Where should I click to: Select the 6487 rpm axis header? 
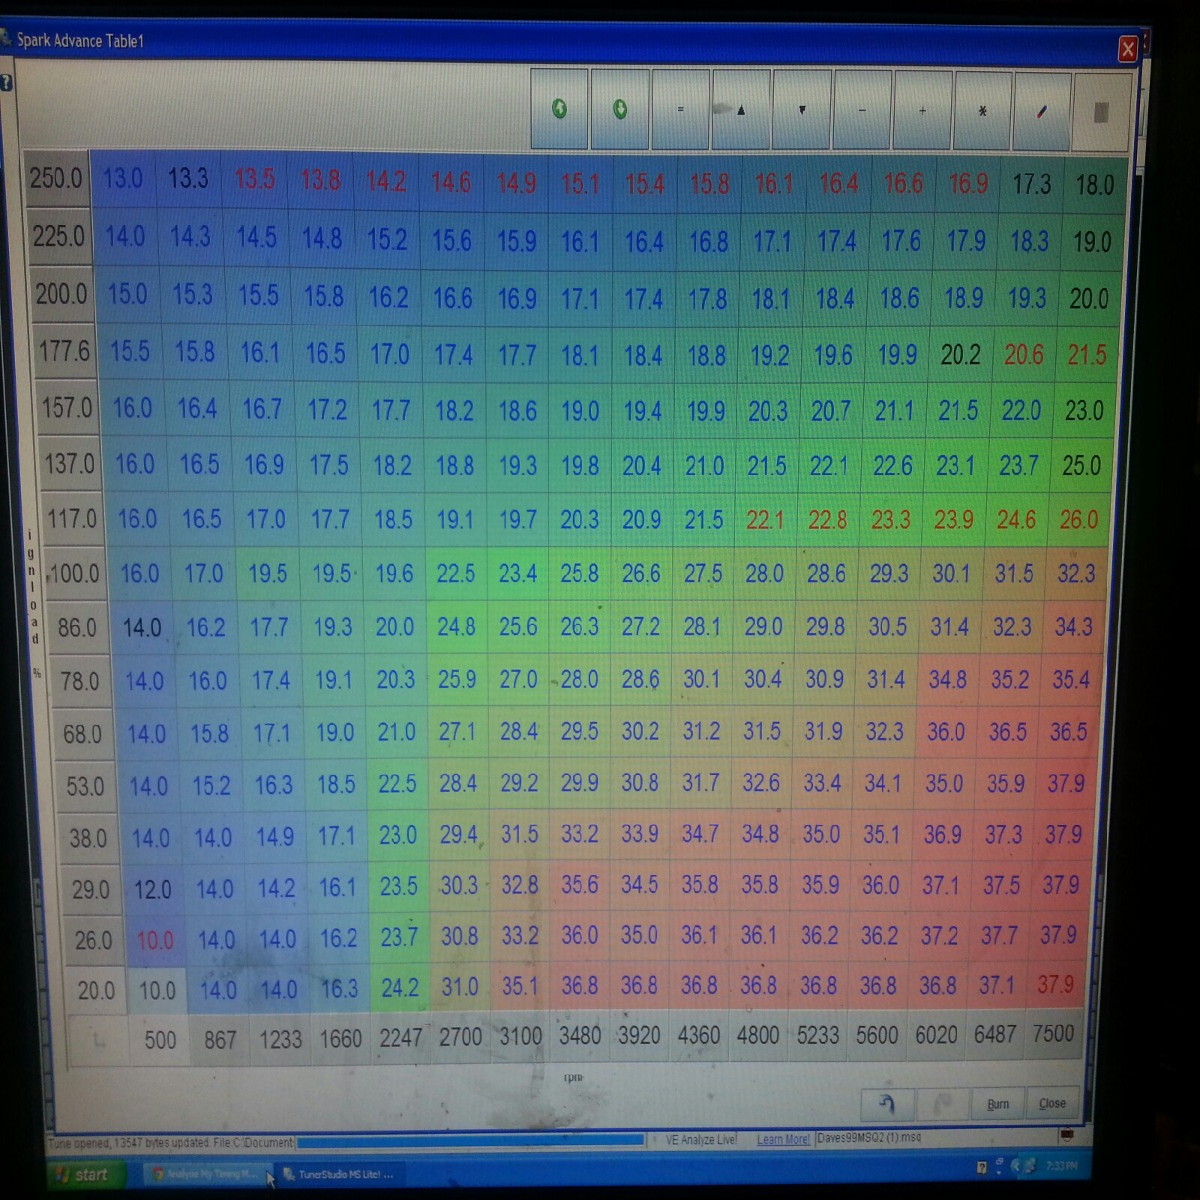tap(995, 1034)
